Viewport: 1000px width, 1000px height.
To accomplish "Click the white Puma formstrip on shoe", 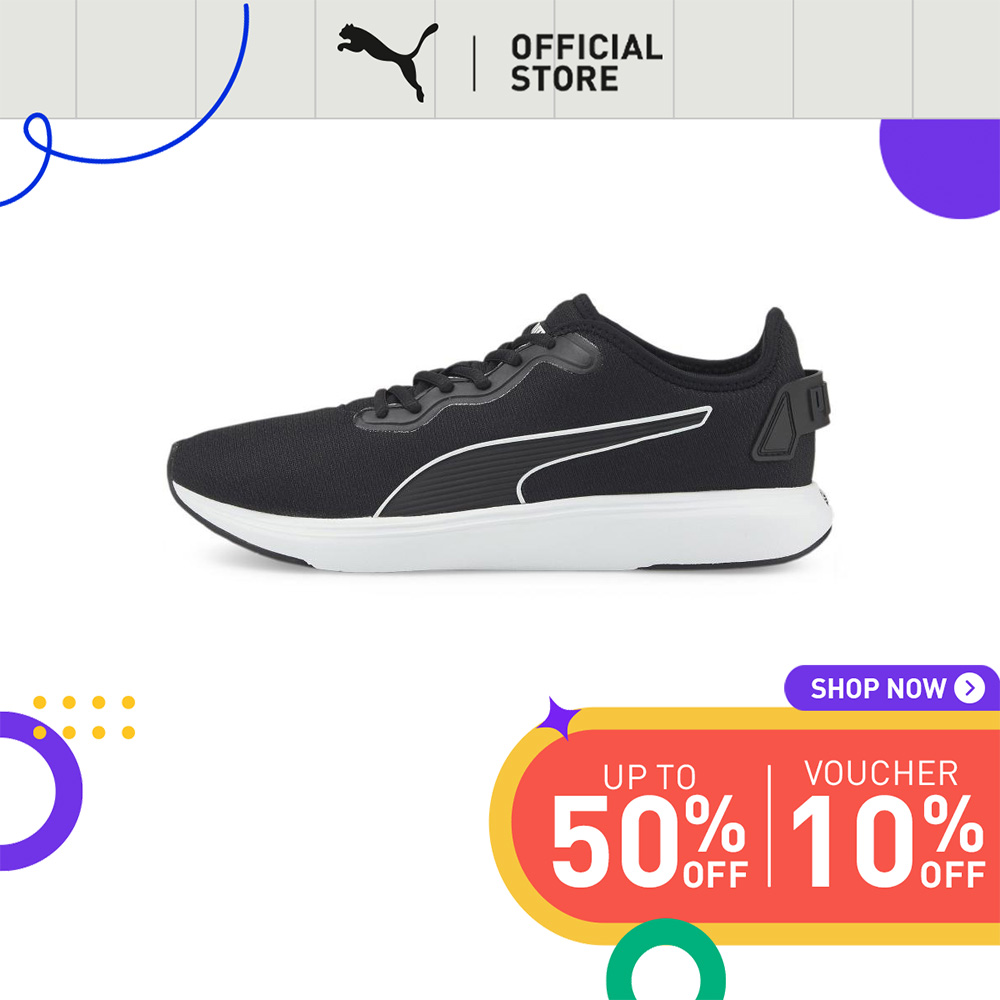I will pos(543,461).
